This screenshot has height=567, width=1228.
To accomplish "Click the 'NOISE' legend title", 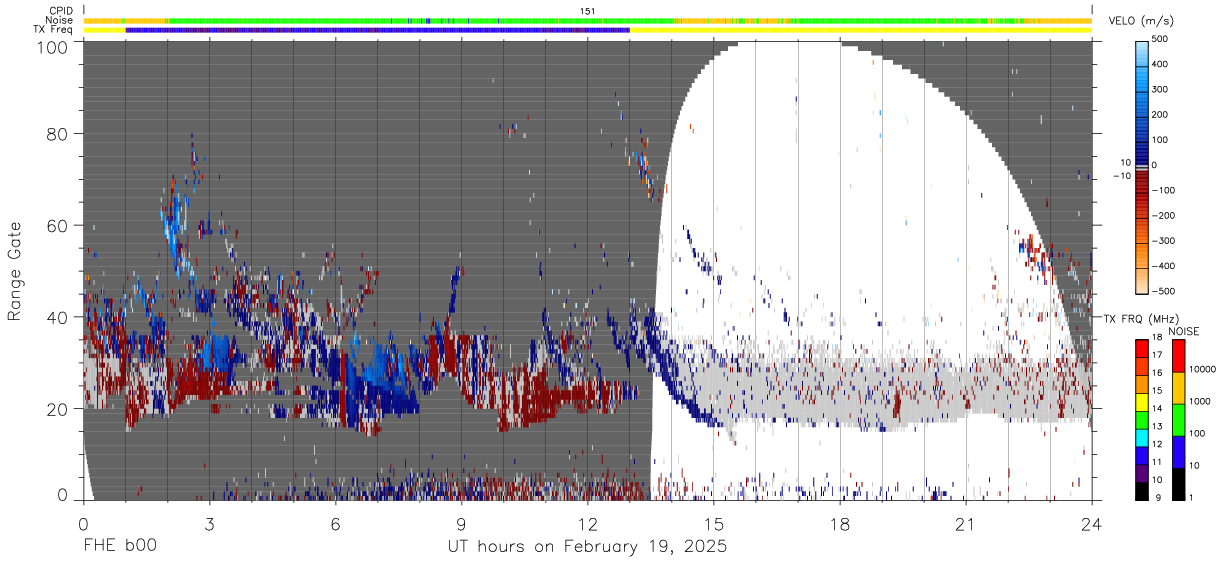I will pyautogui.click(x=1183, y=331).
